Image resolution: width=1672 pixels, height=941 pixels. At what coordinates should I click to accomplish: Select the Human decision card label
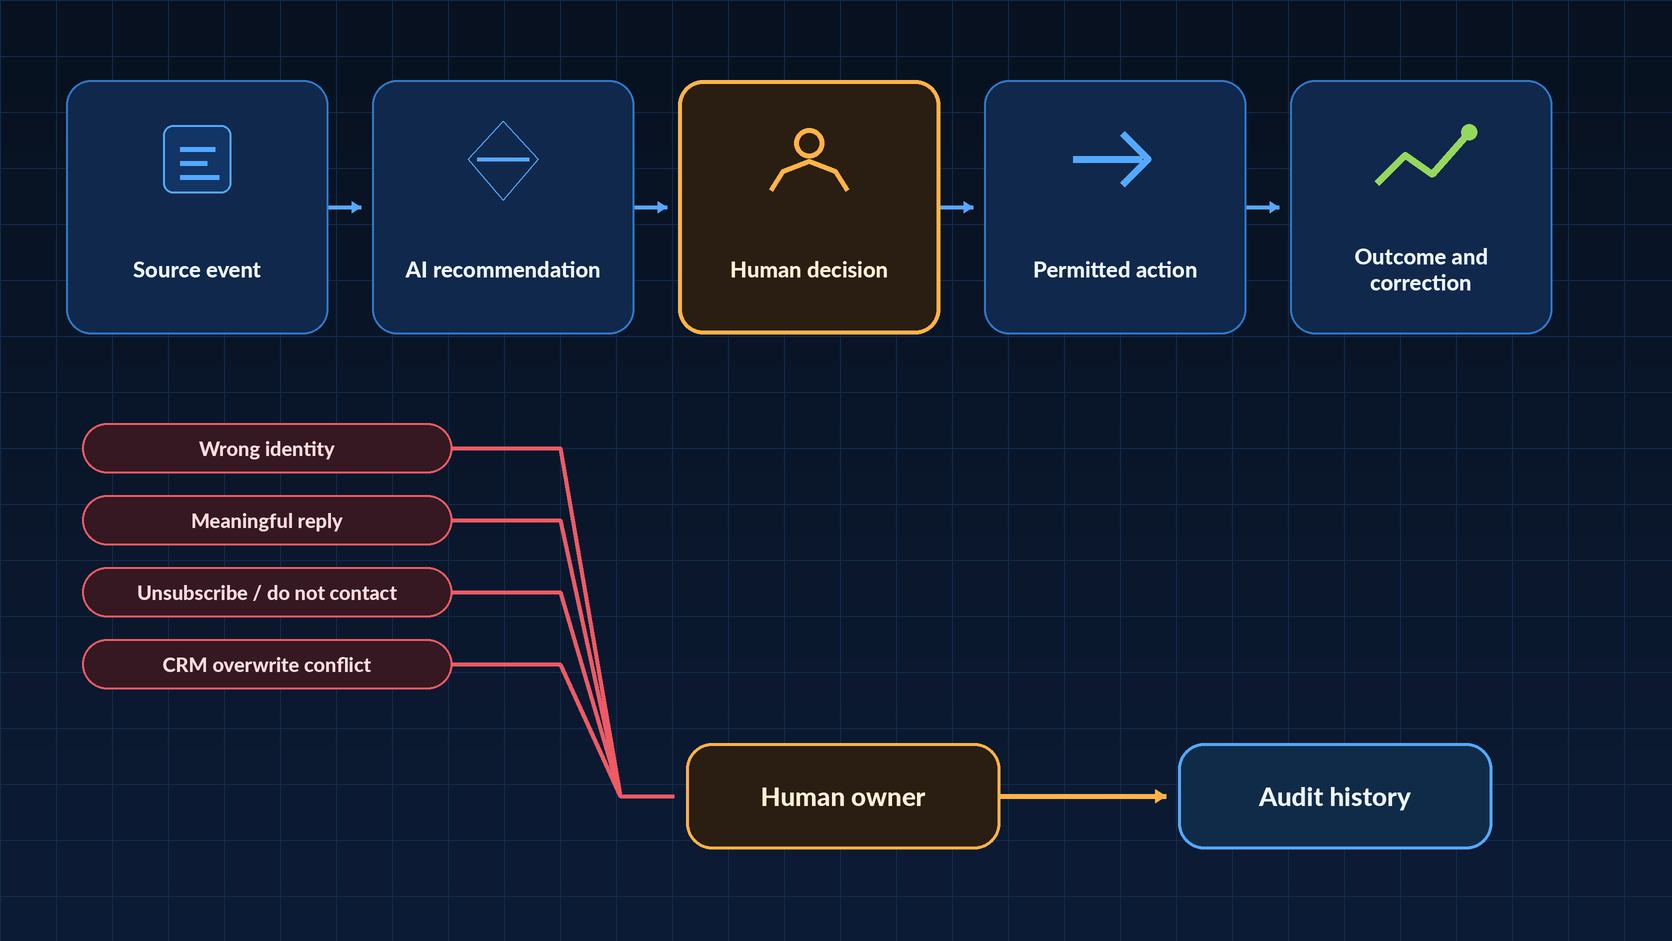tap(809, 270)
